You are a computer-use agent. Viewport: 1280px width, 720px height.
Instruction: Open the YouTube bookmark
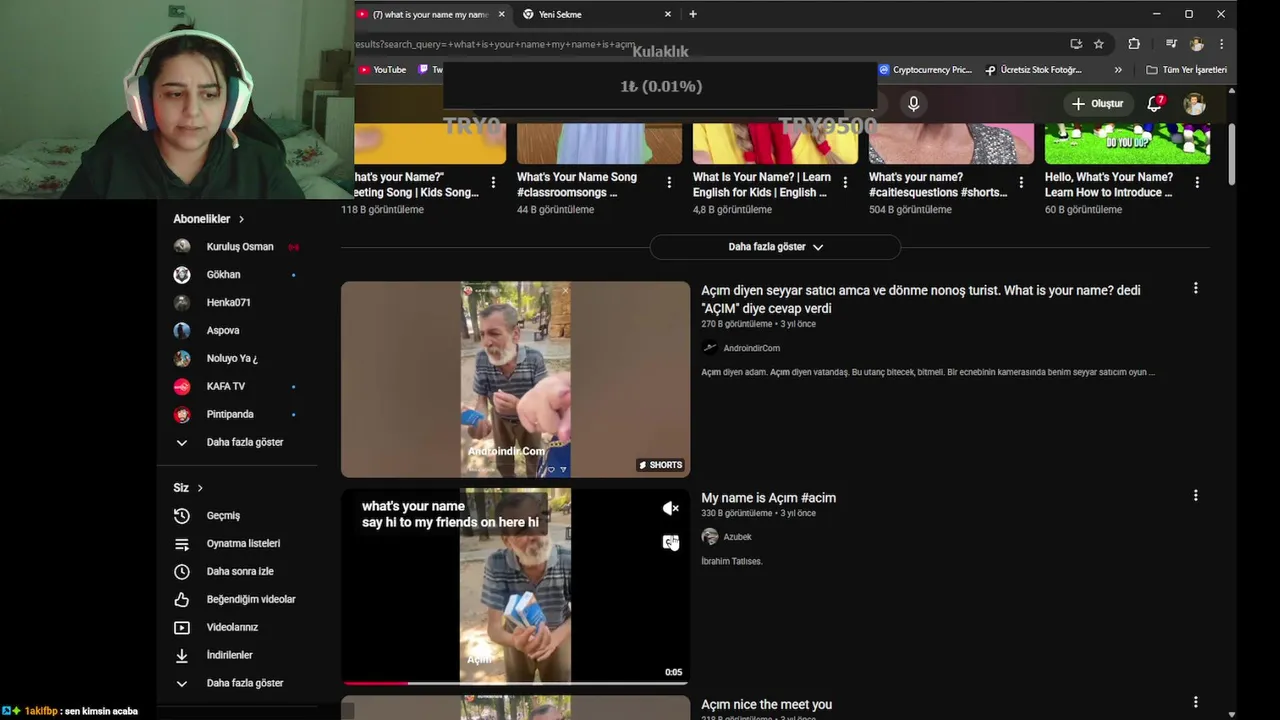(x=382, y=70)
